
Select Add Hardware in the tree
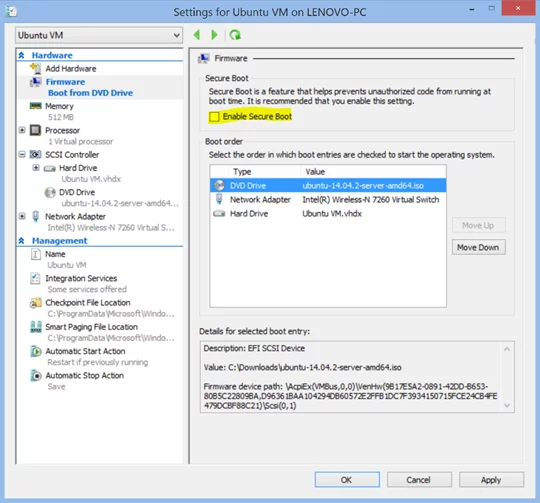tap(71, 69)
